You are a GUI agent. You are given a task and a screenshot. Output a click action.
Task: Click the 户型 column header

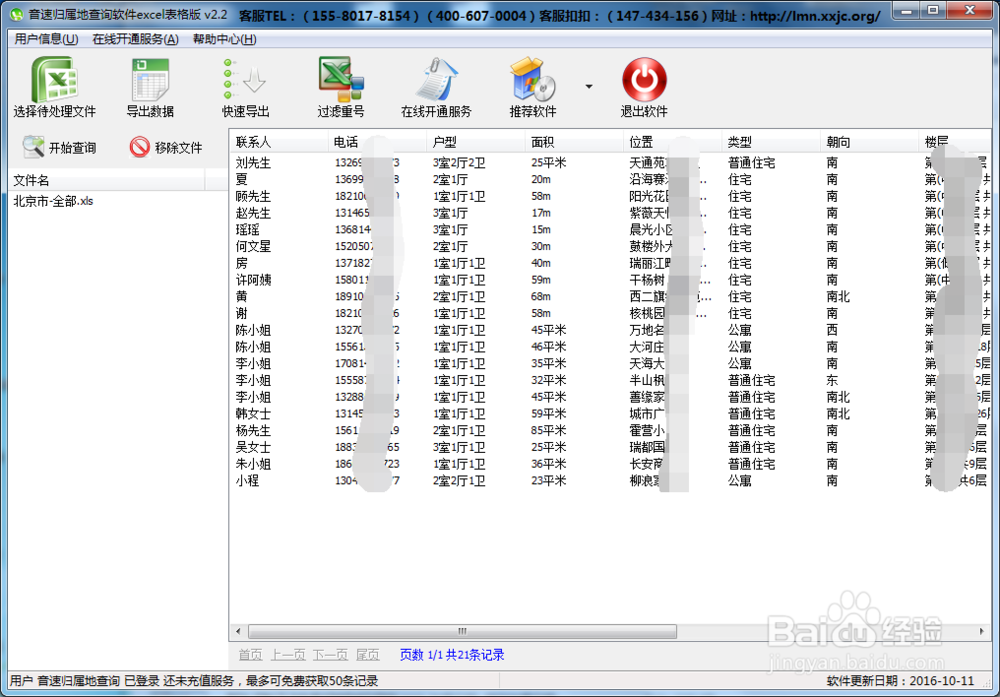[475, 142]
